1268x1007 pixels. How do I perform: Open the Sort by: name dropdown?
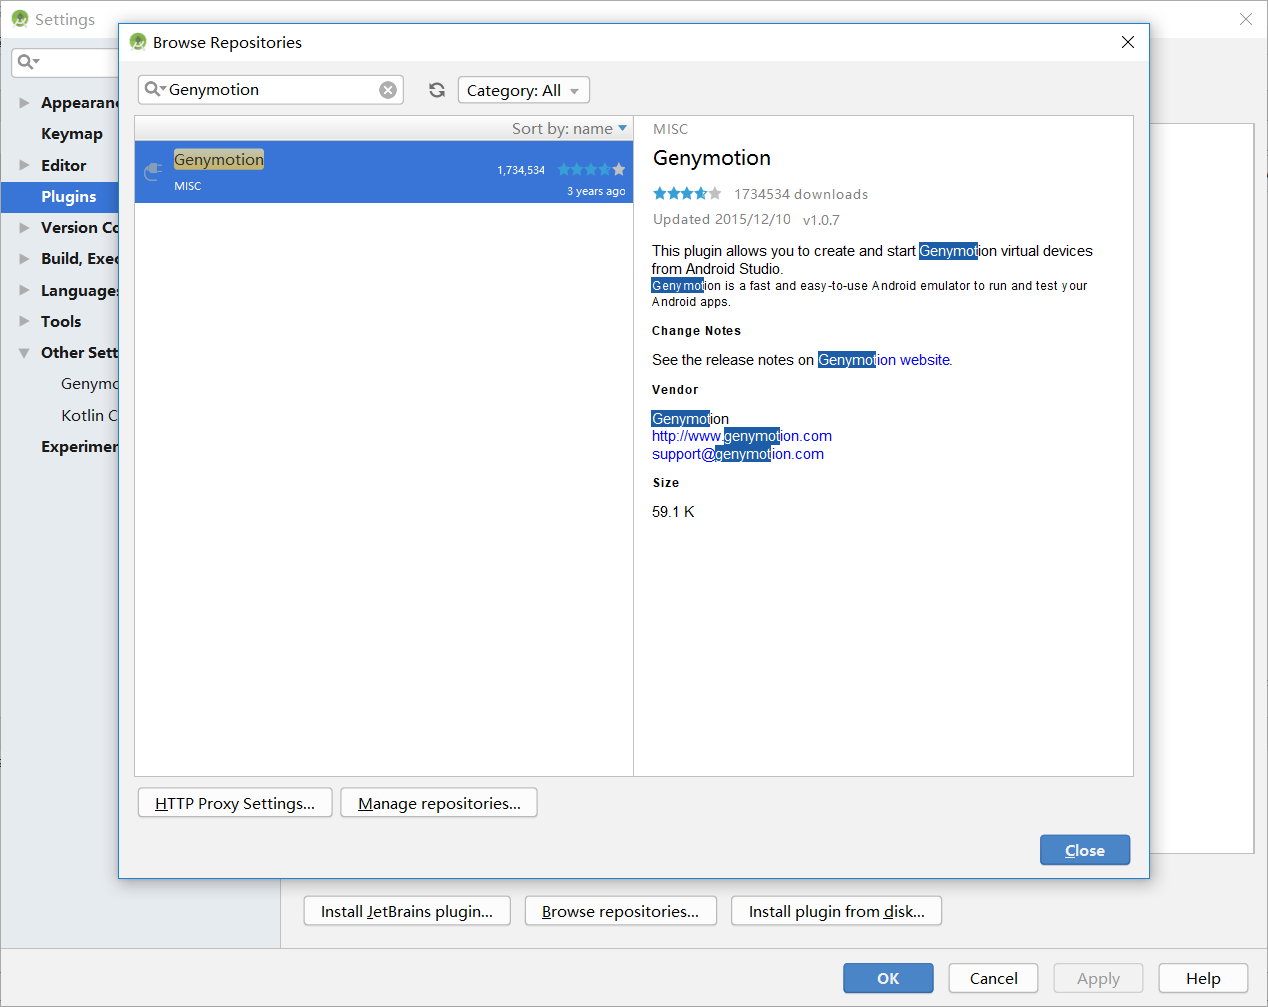tap(569, 129)
